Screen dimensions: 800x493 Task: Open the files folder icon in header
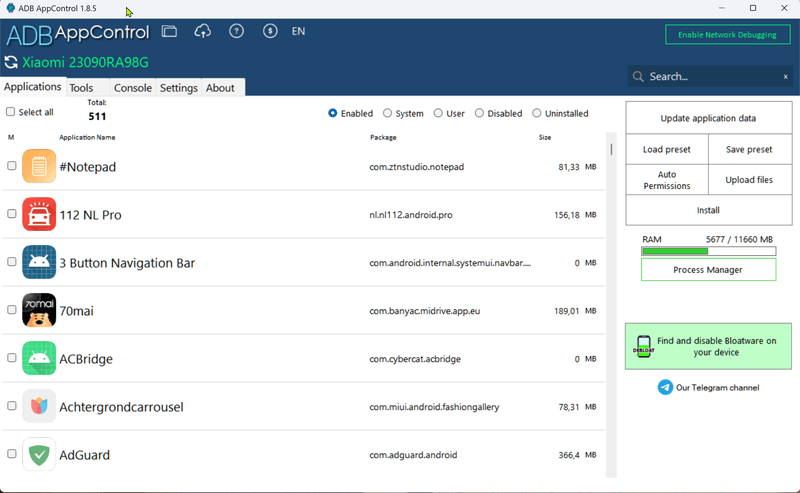(169, 32)
